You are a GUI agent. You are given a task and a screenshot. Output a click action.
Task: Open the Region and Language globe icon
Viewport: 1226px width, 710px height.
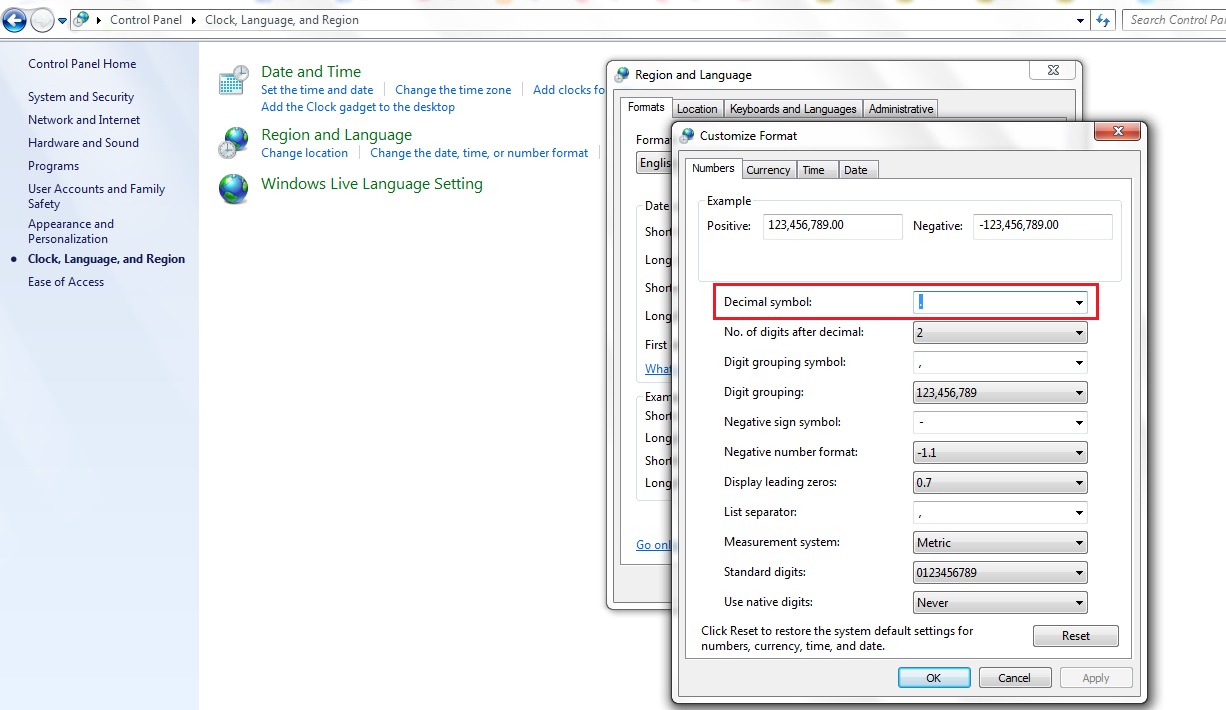(234, 143)
